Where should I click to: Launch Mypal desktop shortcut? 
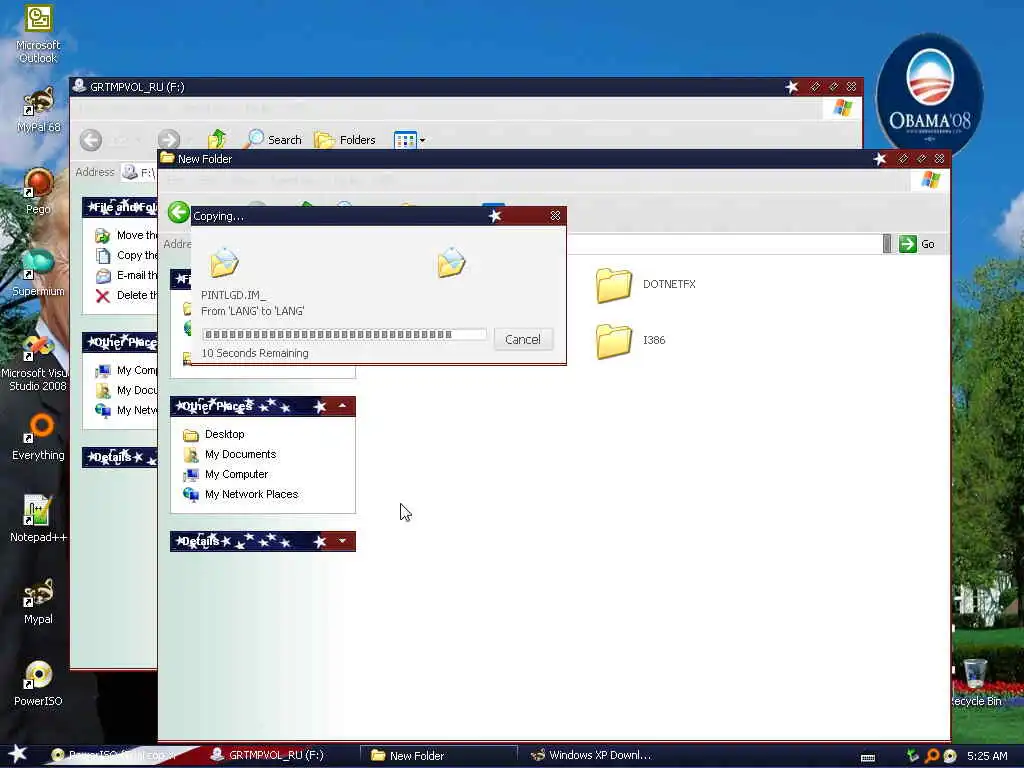pyautogui.click(x=38, y=601)
